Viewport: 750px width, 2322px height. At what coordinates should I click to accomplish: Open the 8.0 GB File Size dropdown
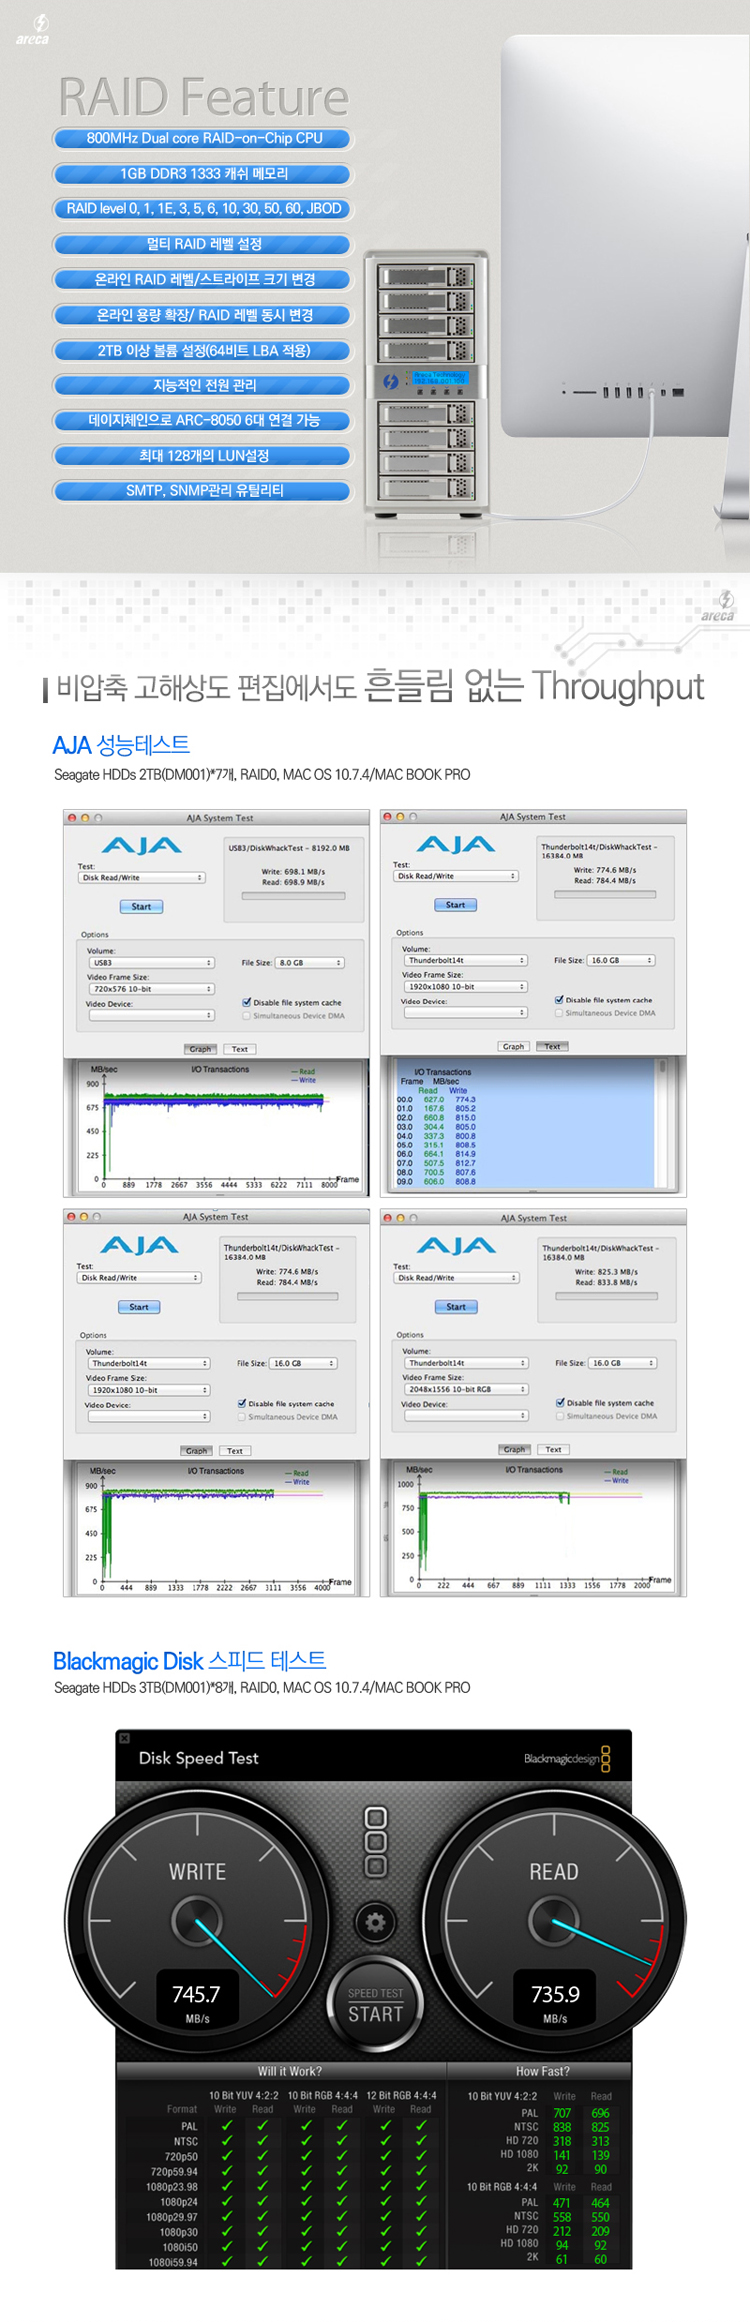pos(311,963)
